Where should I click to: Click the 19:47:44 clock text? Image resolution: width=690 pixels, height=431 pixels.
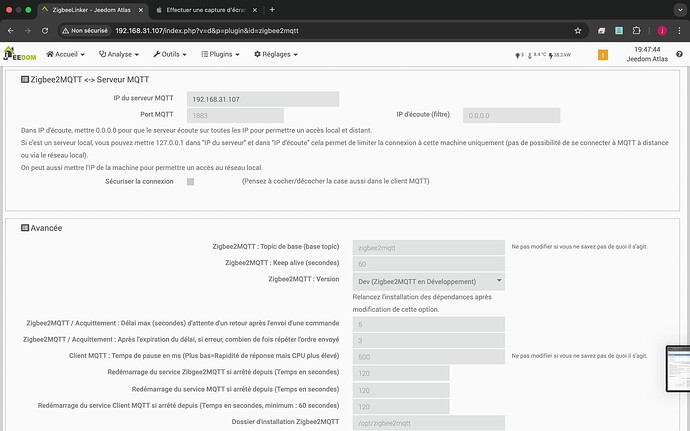647,49
